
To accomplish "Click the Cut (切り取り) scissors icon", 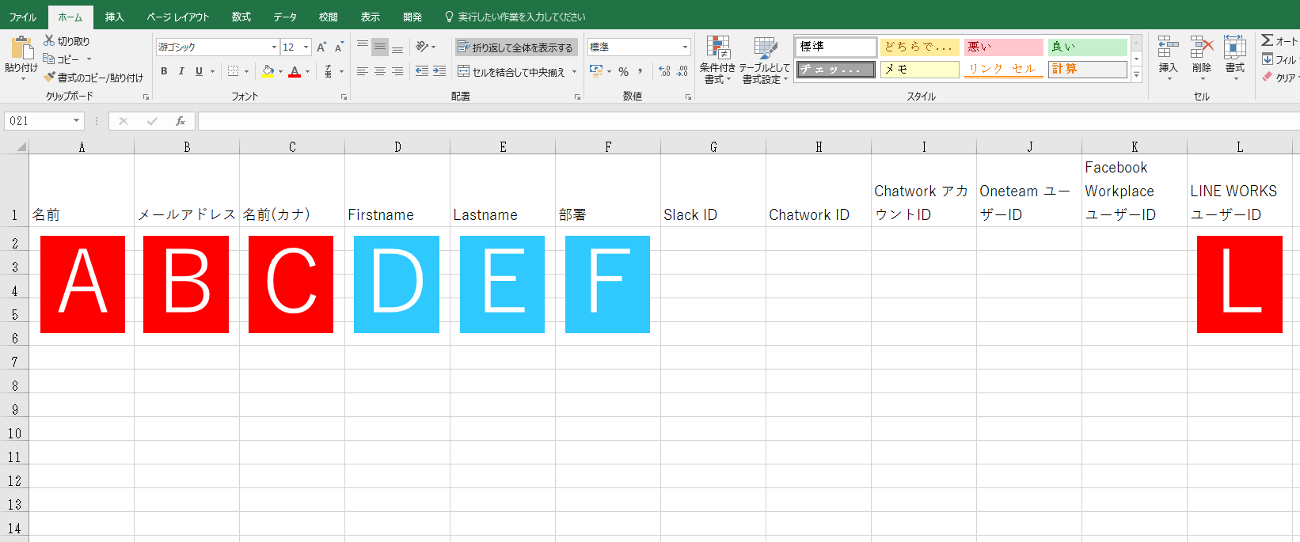I will (x=49, y=41).
